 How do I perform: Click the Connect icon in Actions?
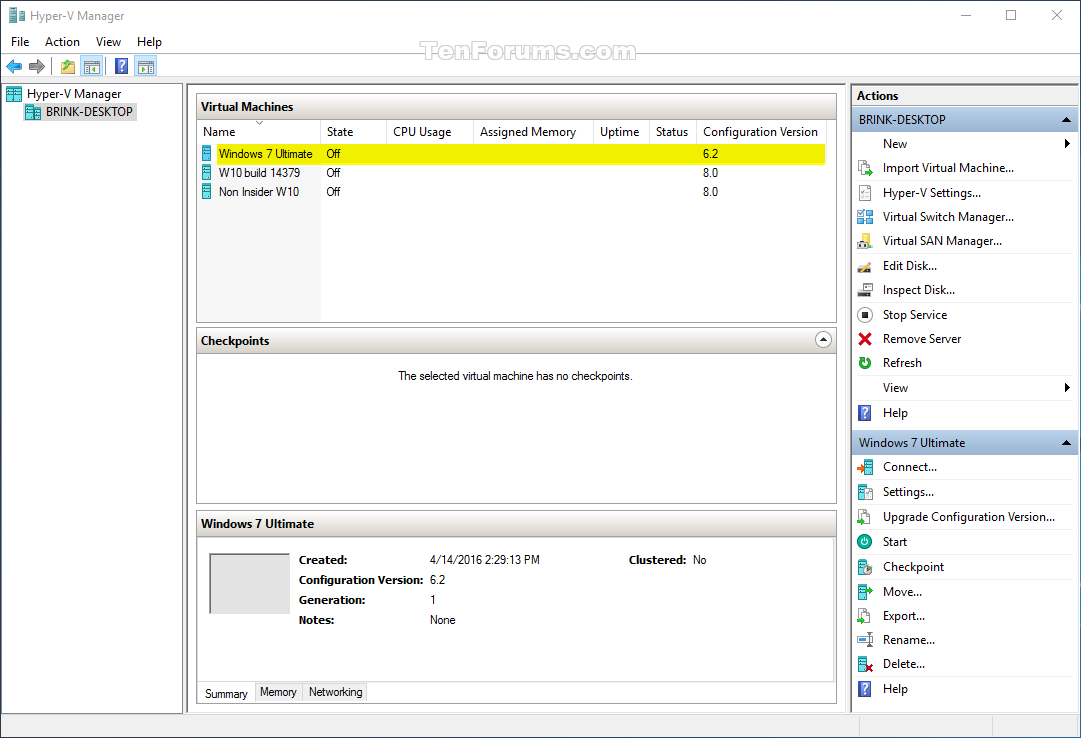click(x=865, y=467)
